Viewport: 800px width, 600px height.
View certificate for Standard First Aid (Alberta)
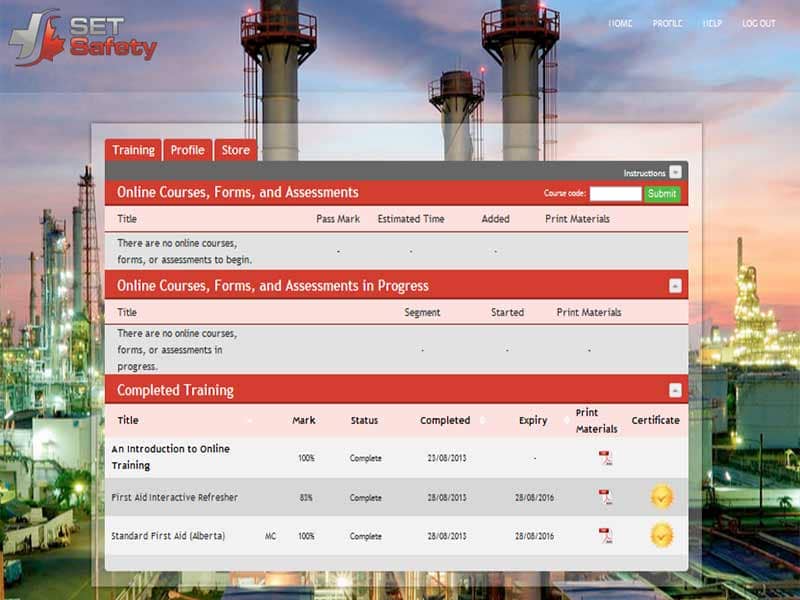pos(662,536)
